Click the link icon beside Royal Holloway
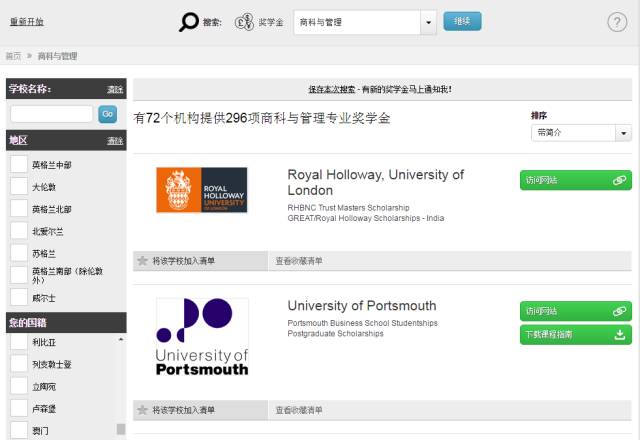The height and width of the screenshot is (440, 640). coord(620,180)
